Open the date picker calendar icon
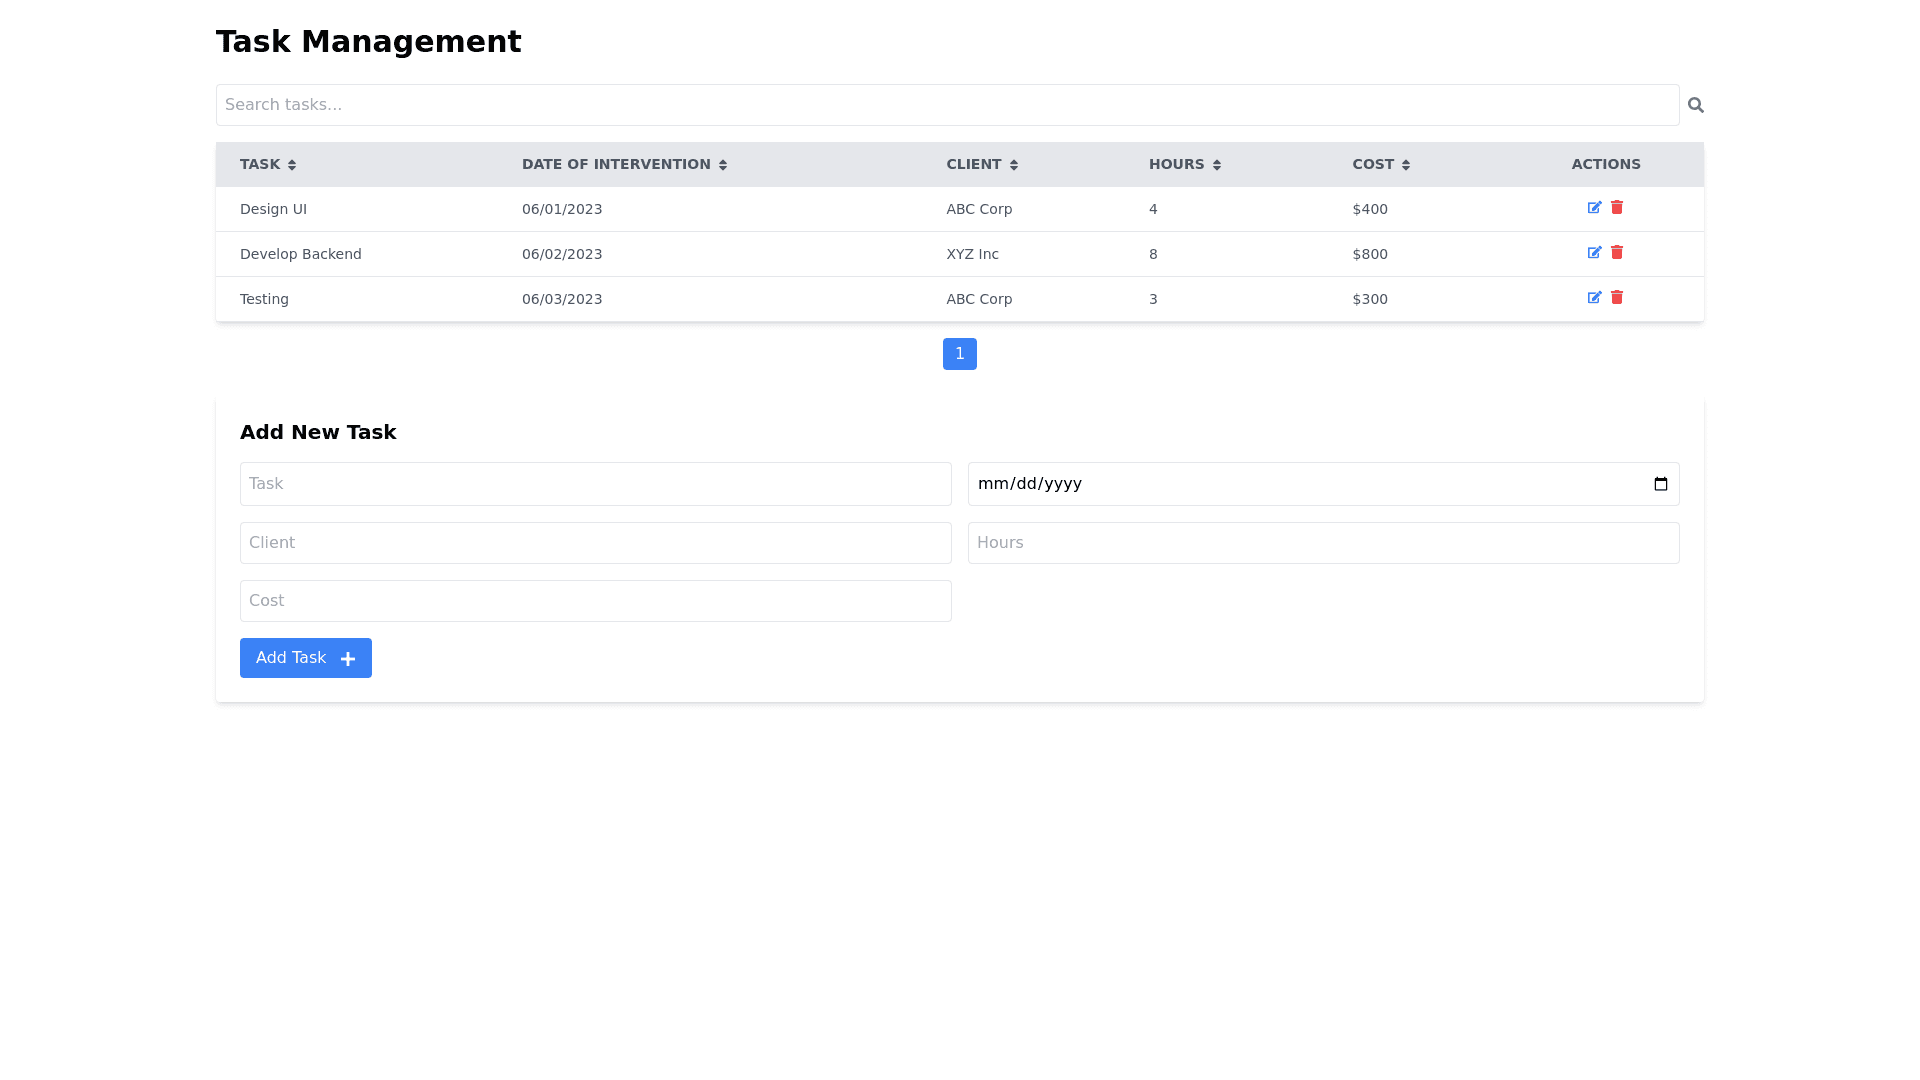 (1660, 484)
